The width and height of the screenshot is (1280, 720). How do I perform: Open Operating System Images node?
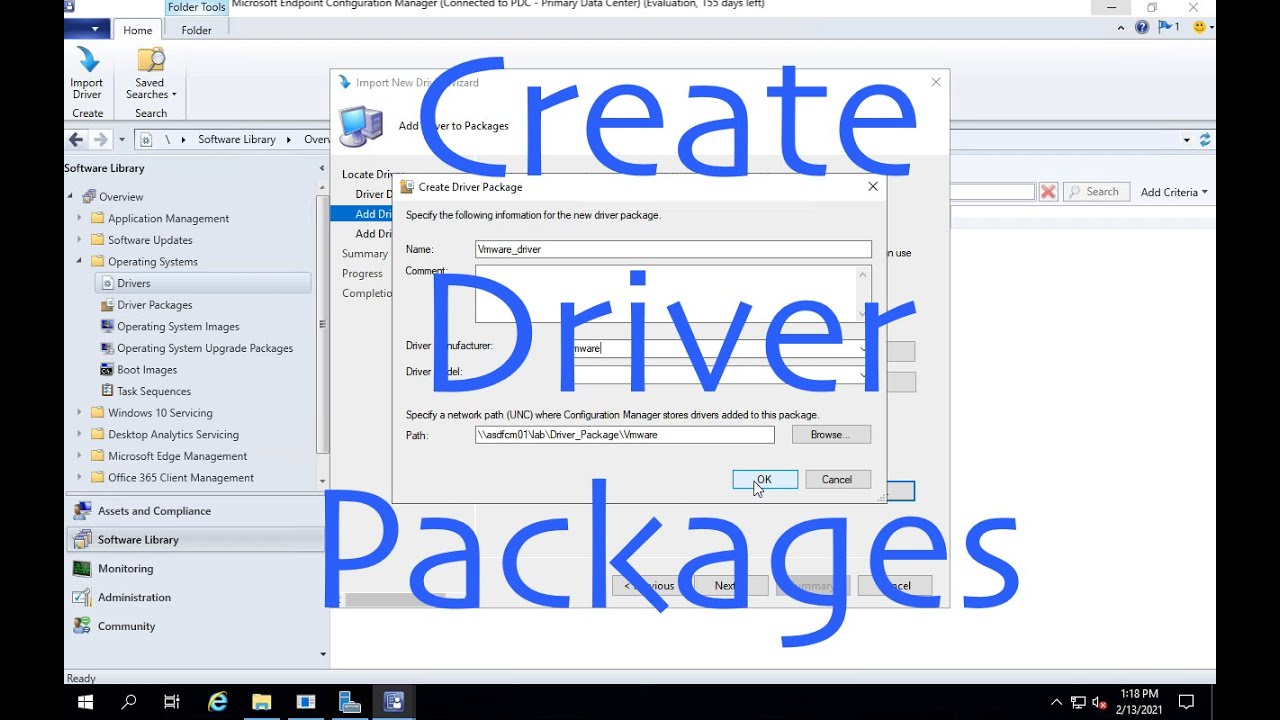(178, 326)
